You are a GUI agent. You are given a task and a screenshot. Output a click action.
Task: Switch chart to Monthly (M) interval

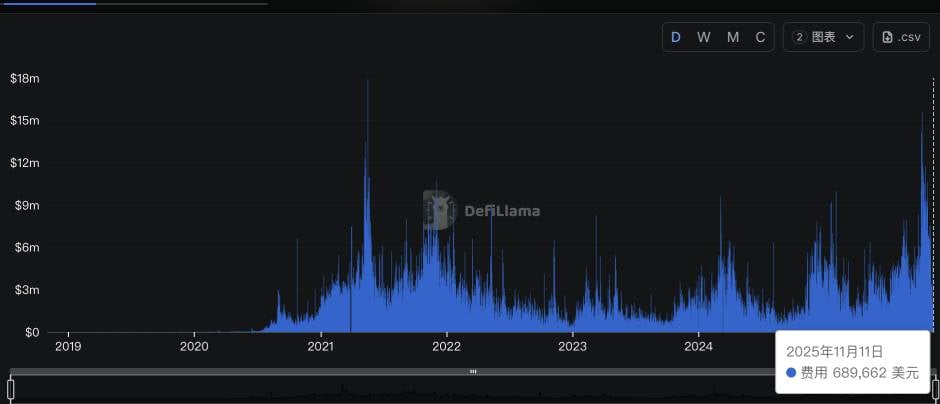pos(733,38)
